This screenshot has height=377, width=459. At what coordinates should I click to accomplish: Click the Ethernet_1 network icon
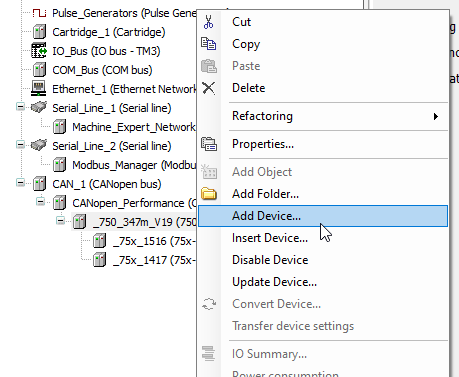click(39, 89)
